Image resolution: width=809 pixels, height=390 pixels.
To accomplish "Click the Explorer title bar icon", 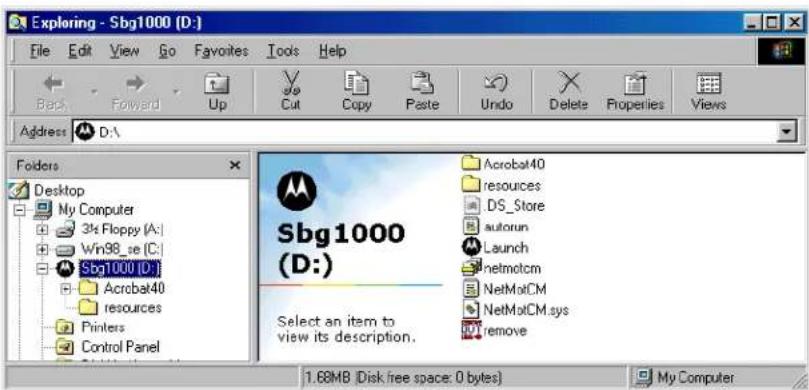I will (x=19, y=23).
